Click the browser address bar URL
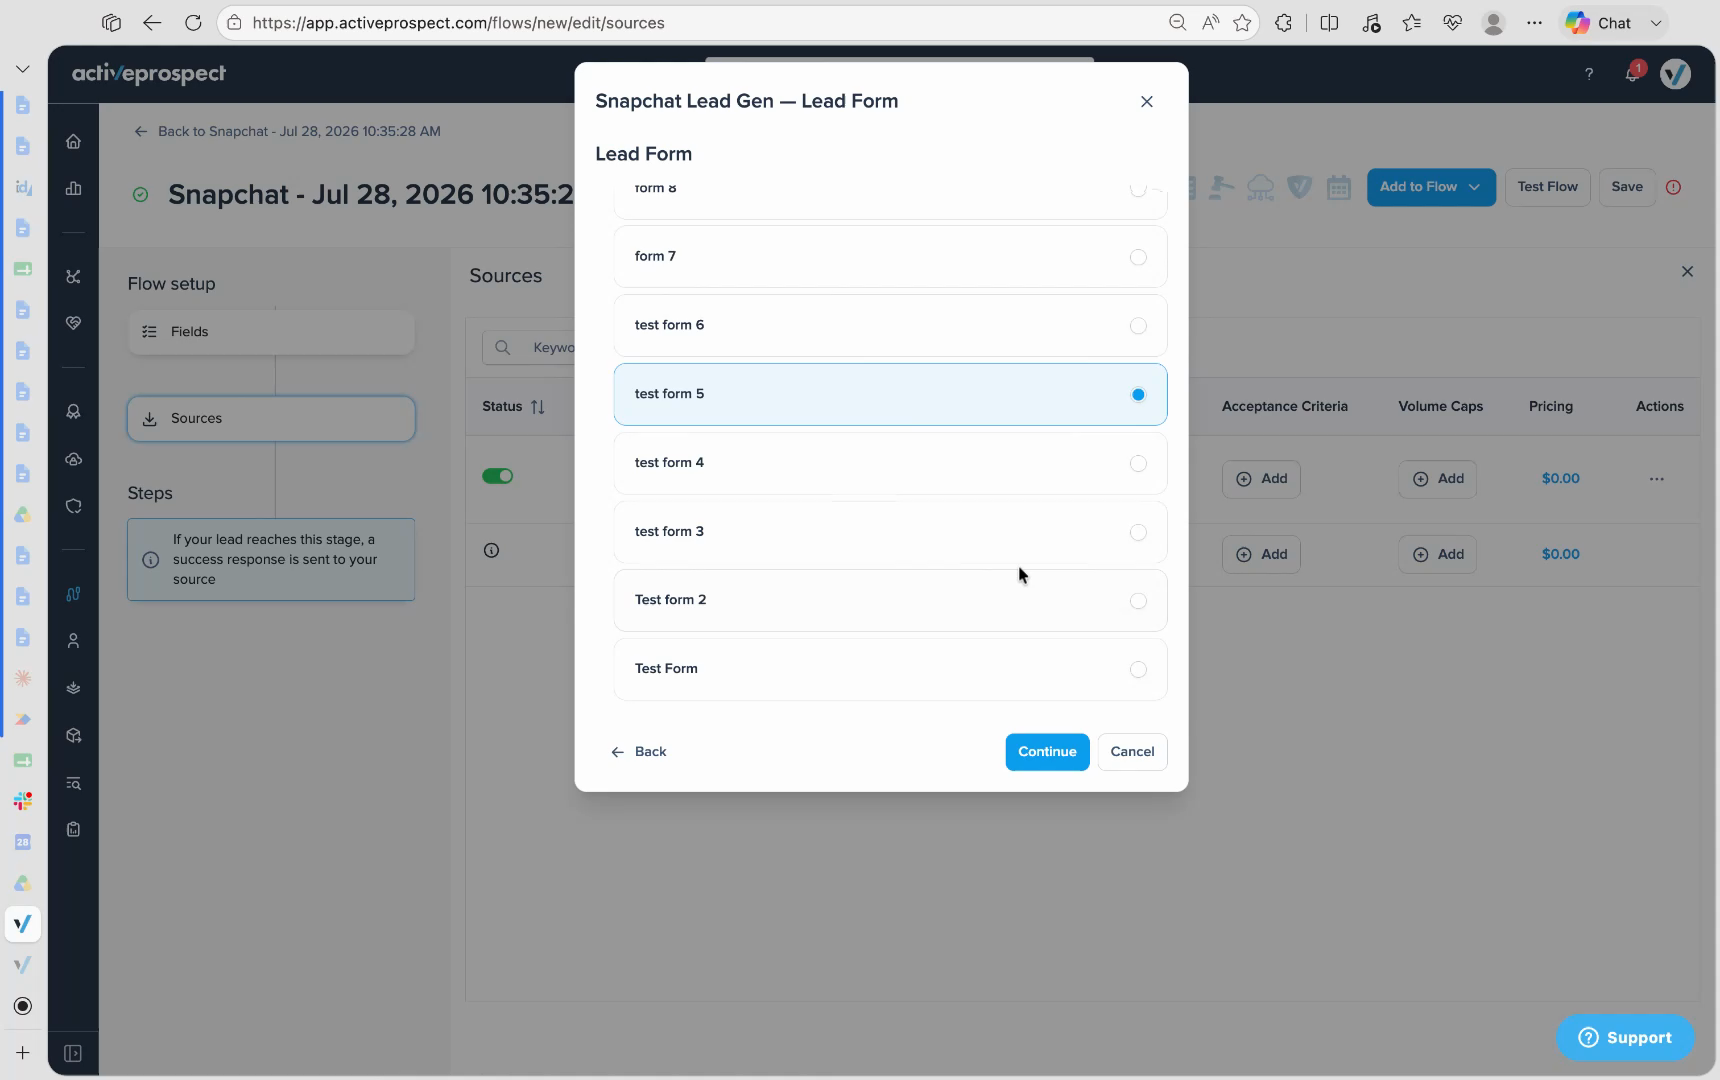The width and height of the screenshot is (1720, 1080). click(x=458, y=23)
